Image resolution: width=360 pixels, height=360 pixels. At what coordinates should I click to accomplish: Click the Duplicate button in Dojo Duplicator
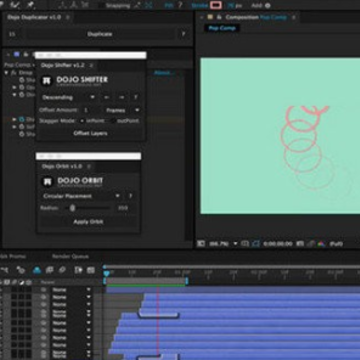(100, 34)
